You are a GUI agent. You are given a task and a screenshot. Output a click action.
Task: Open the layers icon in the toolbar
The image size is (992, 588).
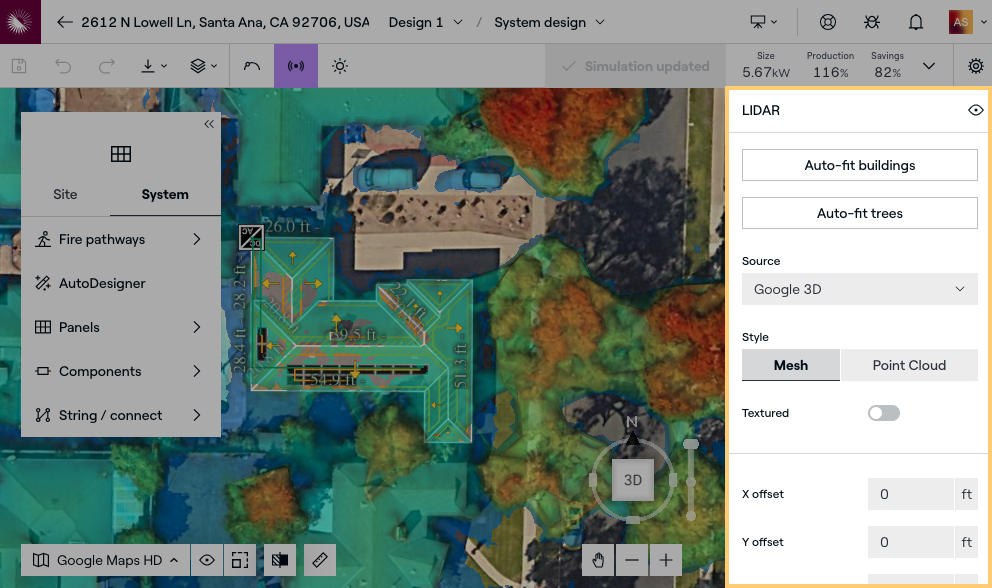pyautogui.click(x=197, y=65)
